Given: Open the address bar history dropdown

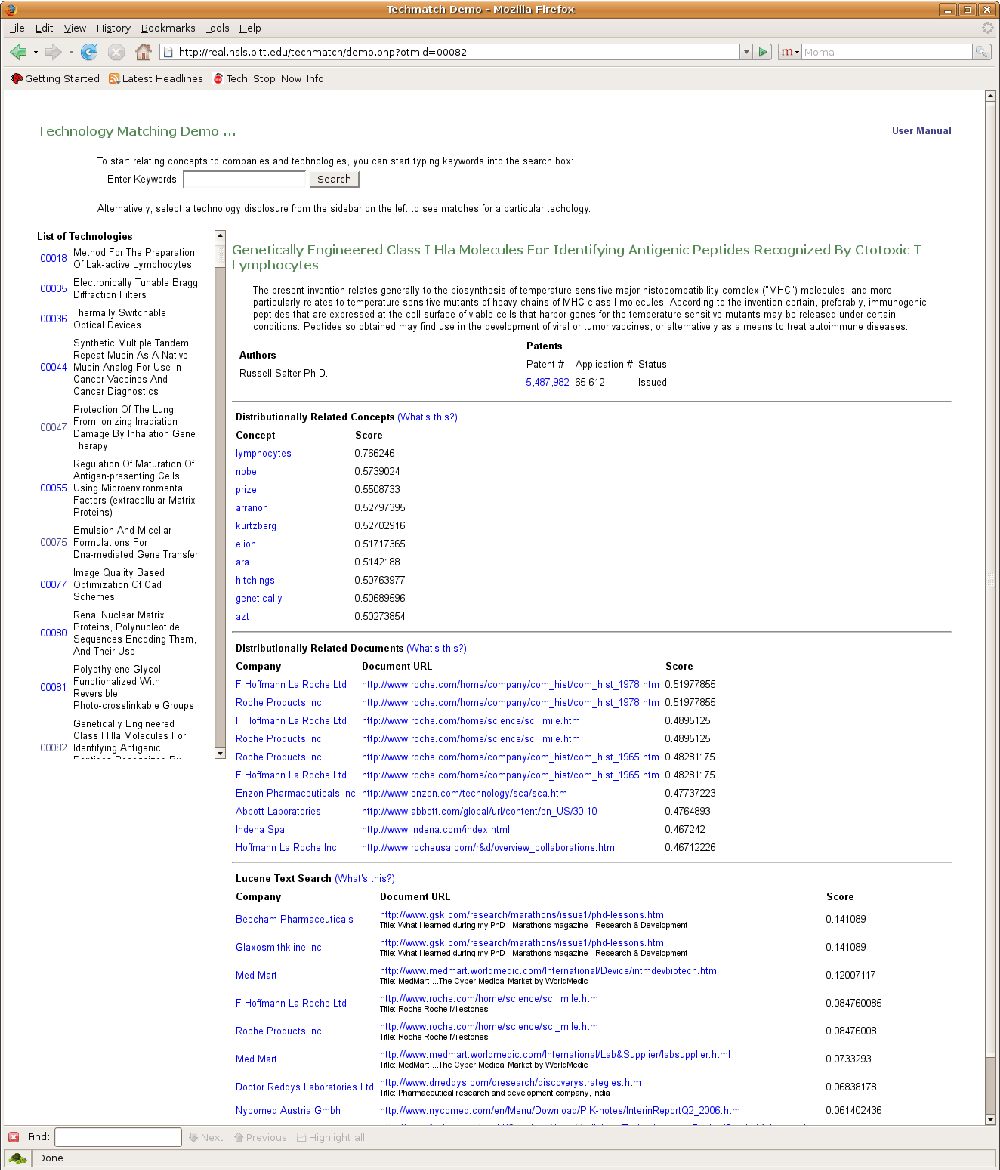Looking at the screenshot, I should [746, 52].
